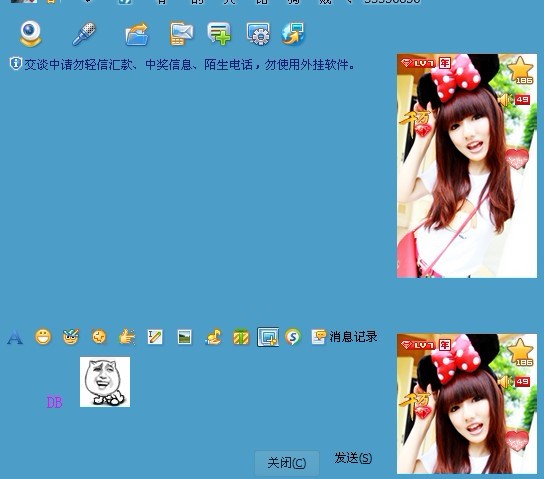Click the send SMS phone-mail icon
Viewport: 544px width, 479px height.
[181, 34]
